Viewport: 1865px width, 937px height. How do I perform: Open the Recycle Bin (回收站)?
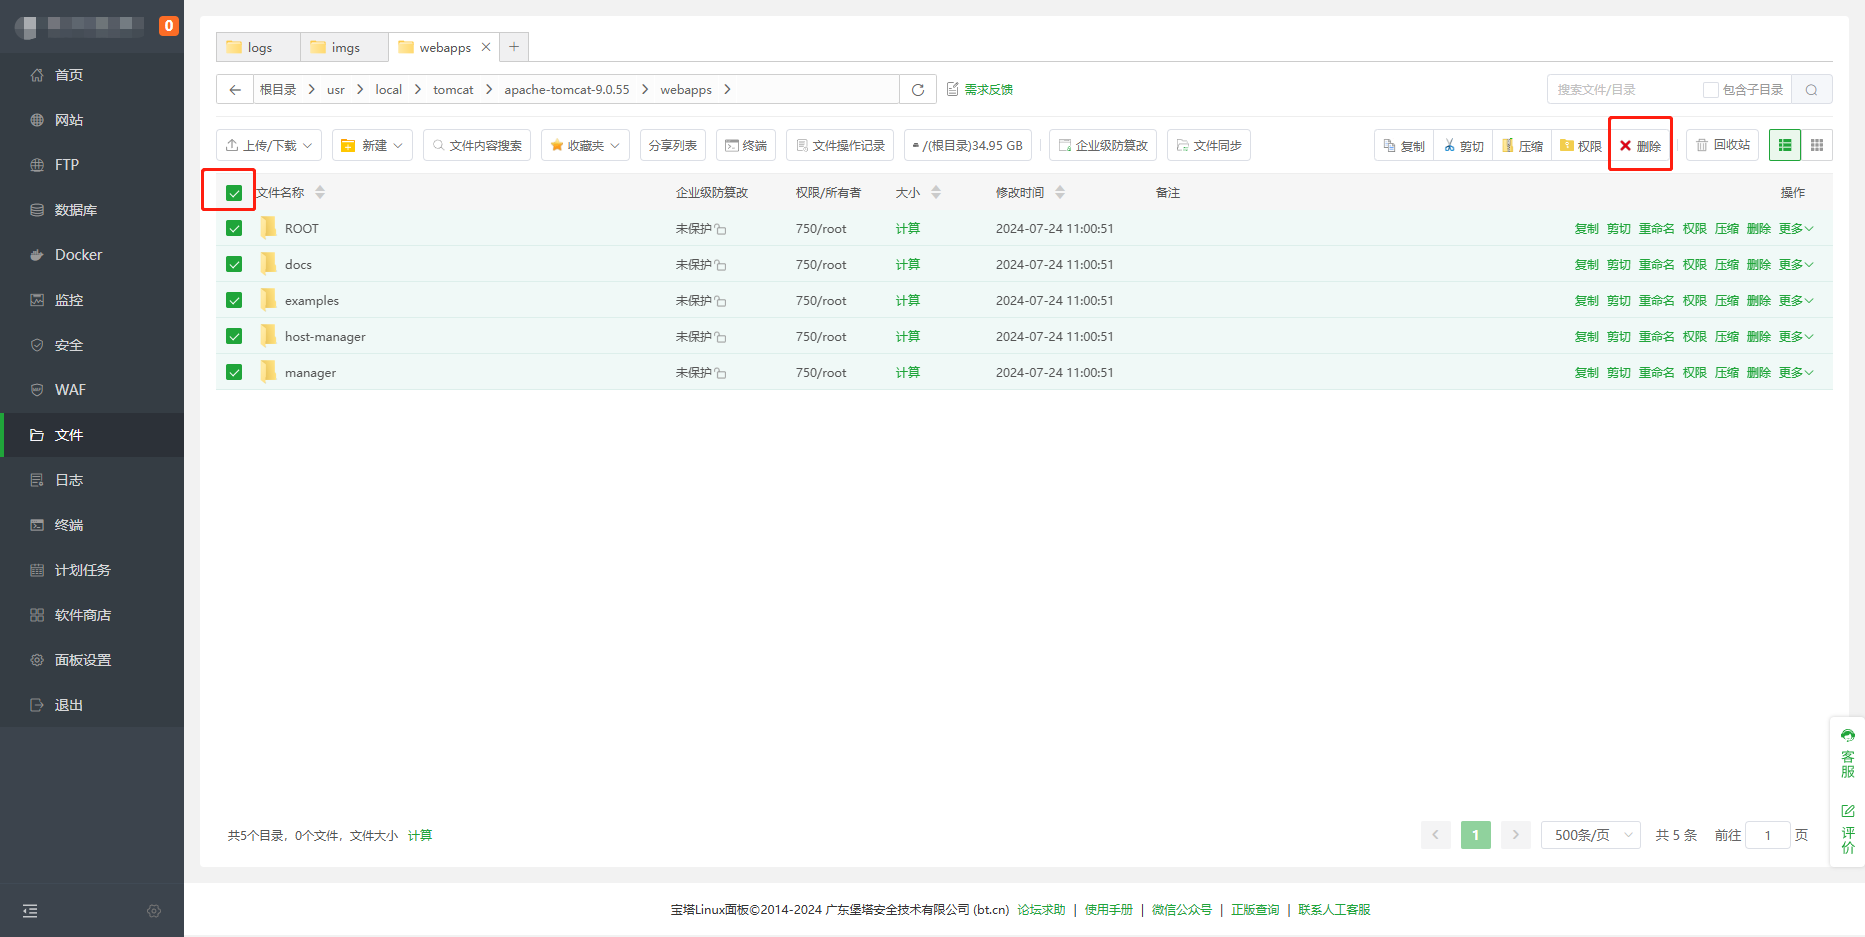(1722, 146)
